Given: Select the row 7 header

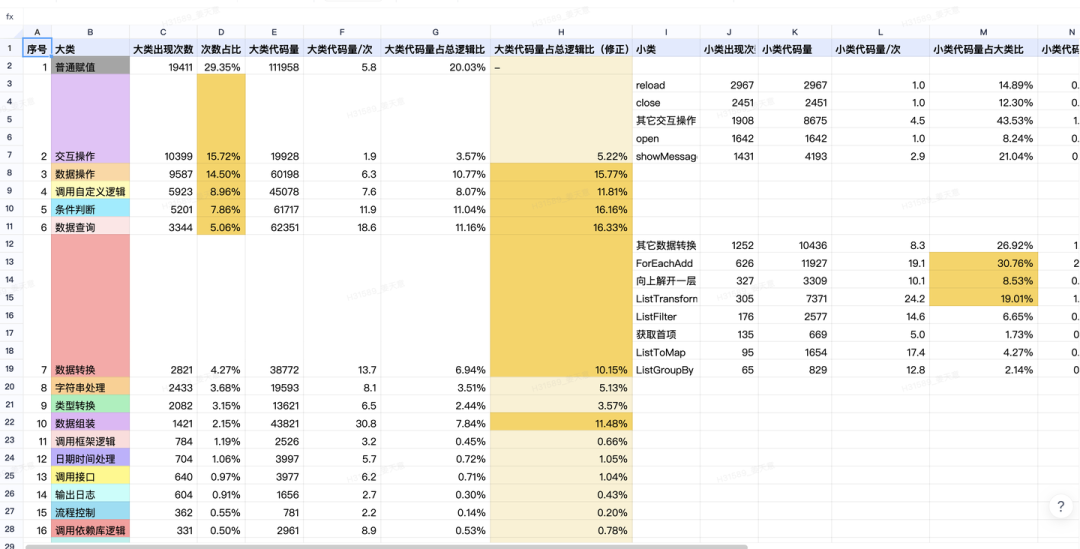Looking at the screenshot, I should coord(10,156).
